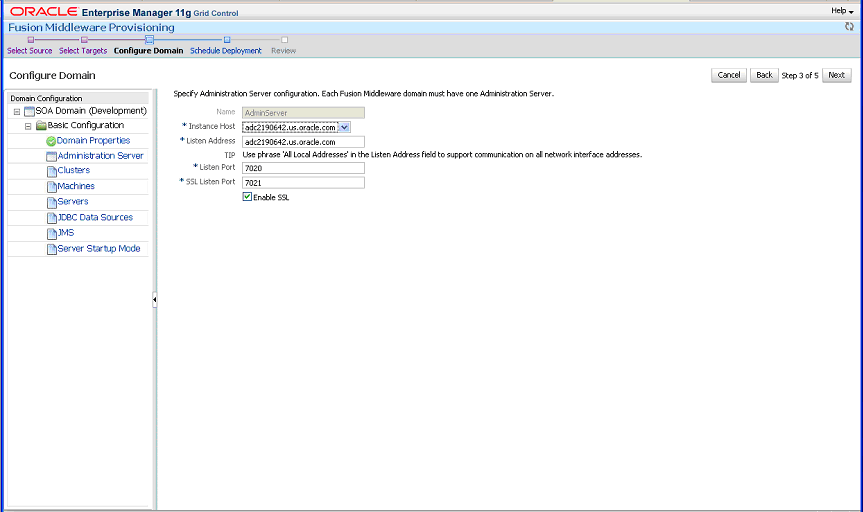Screen dimensions: 863x512
Task: Click the Listen Address input field
Action: pos(303,142)
